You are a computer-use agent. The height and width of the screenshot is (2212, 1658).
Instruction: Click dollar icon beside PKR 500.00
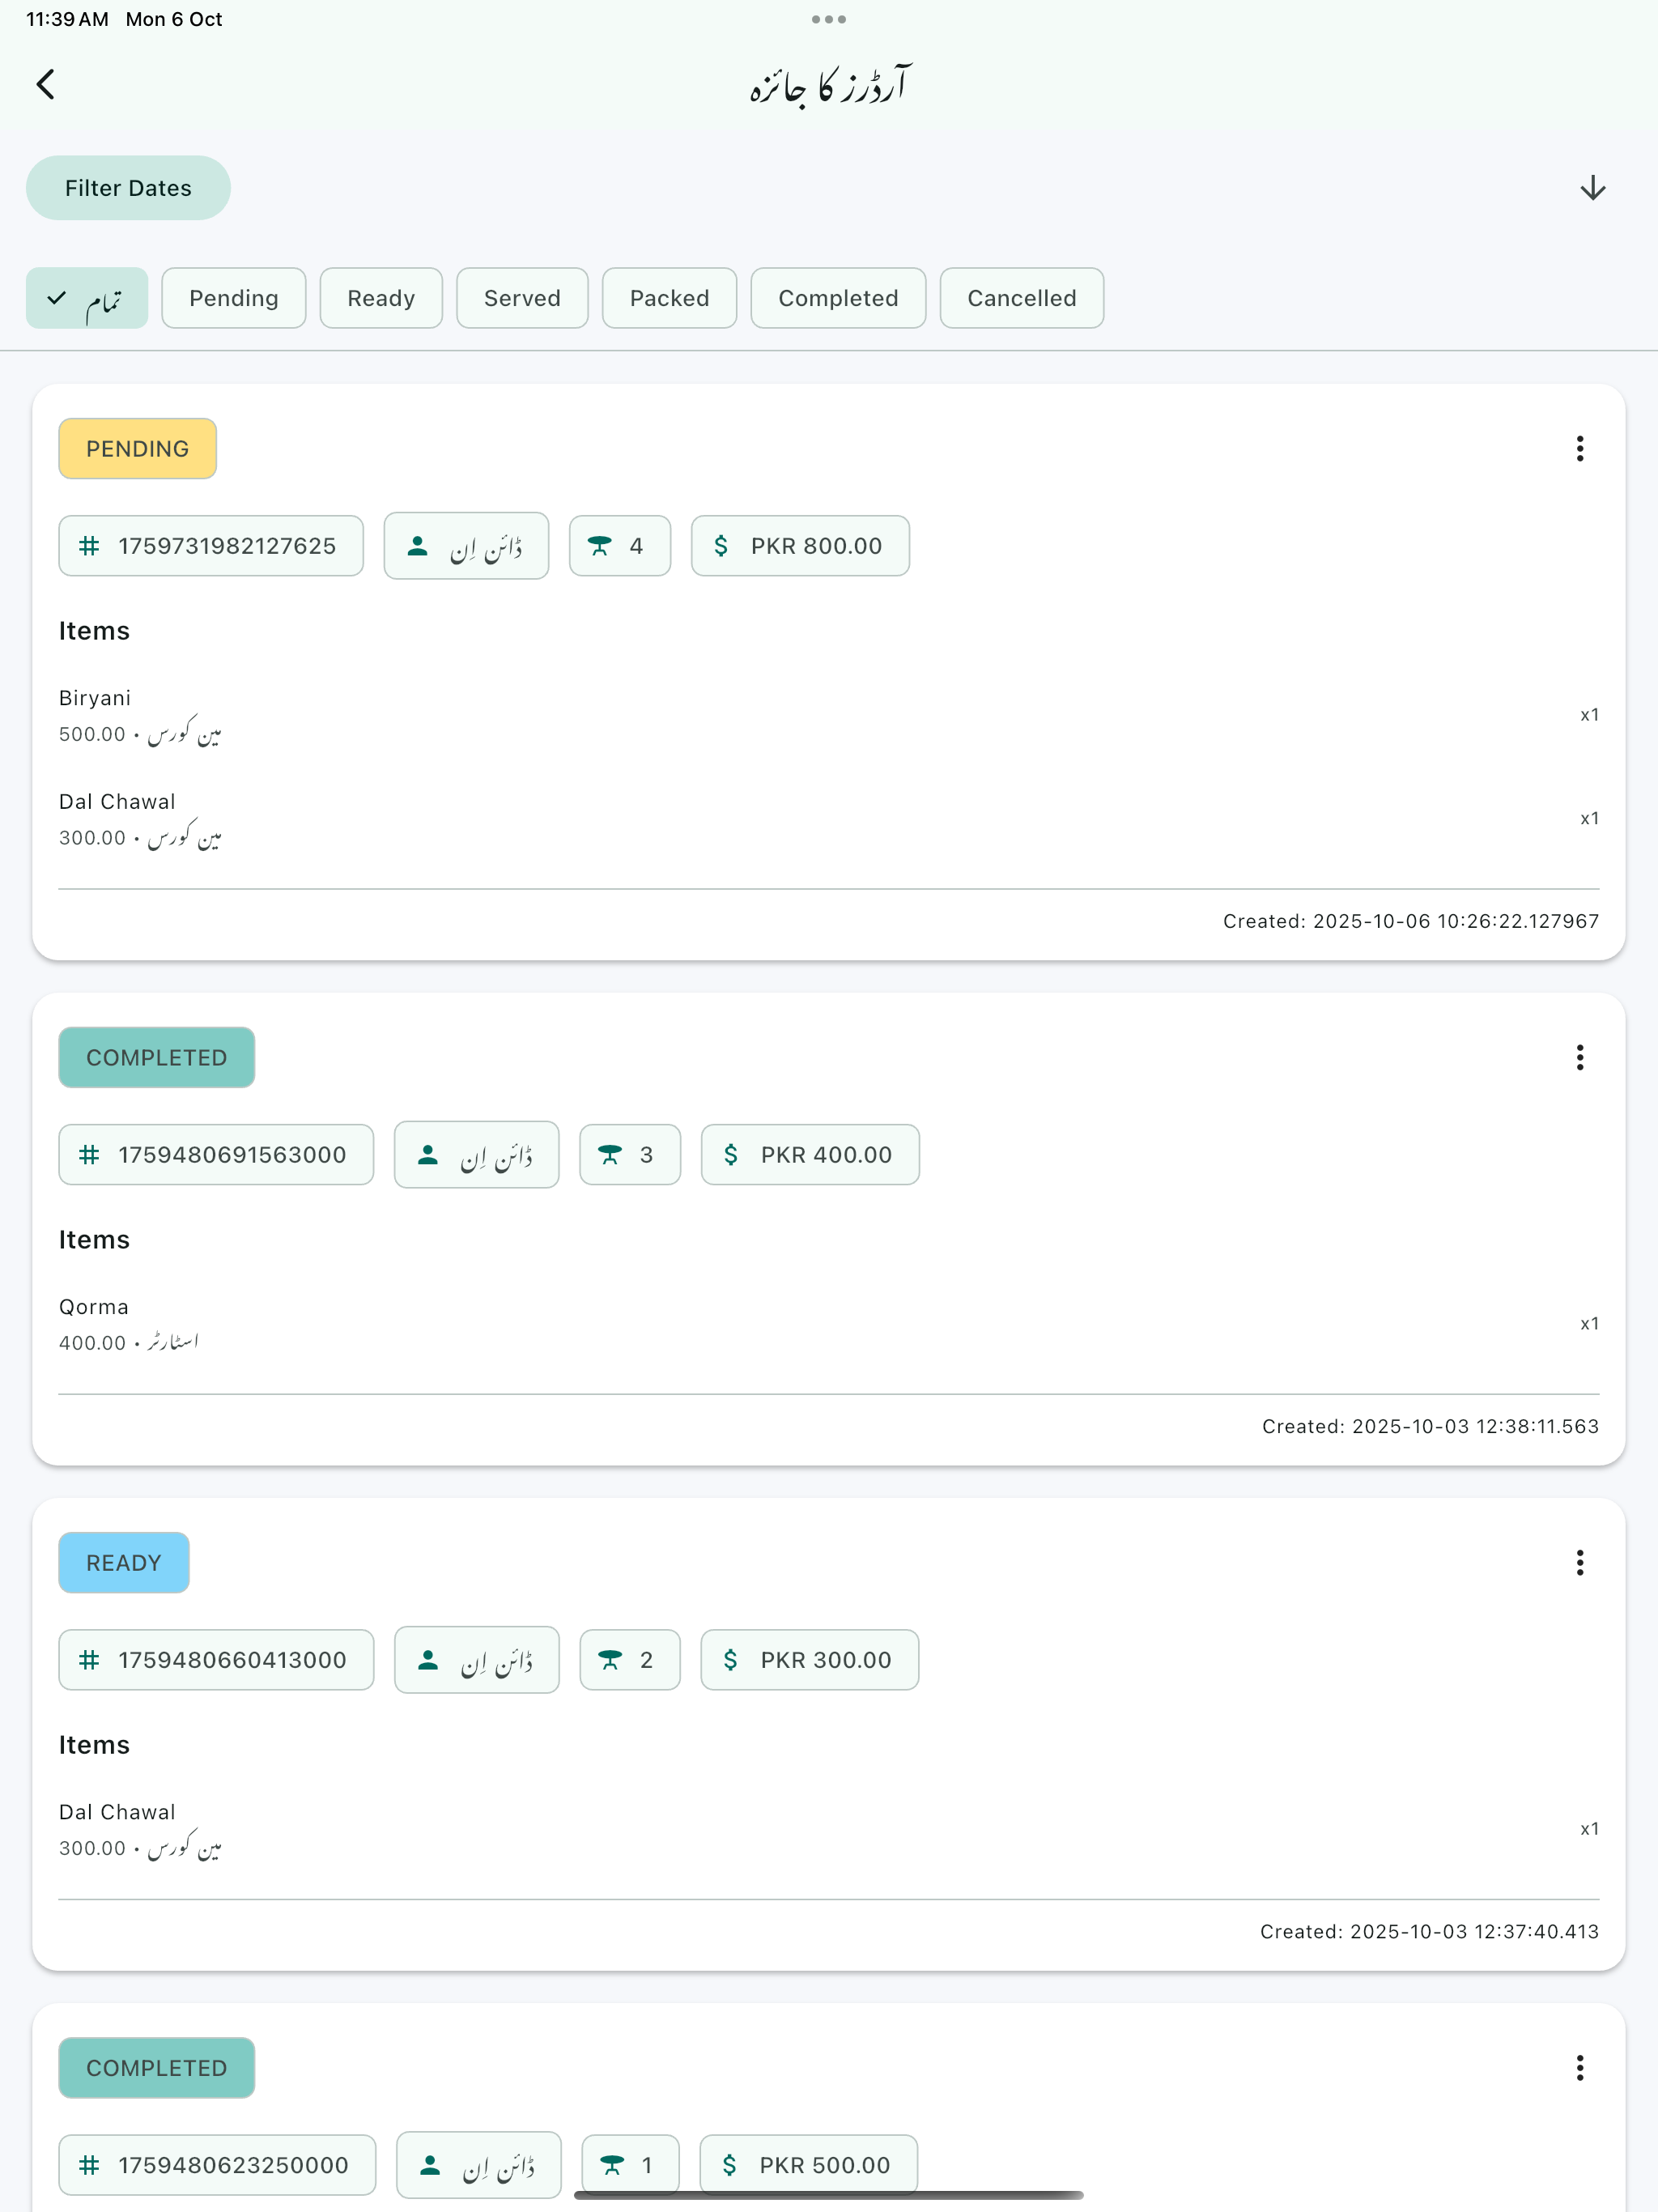click(729, 2165)
